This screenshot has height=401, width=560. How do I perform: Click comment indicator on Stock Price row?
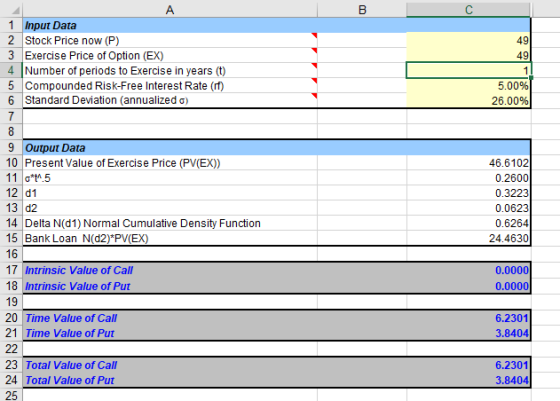pos(315,35)
